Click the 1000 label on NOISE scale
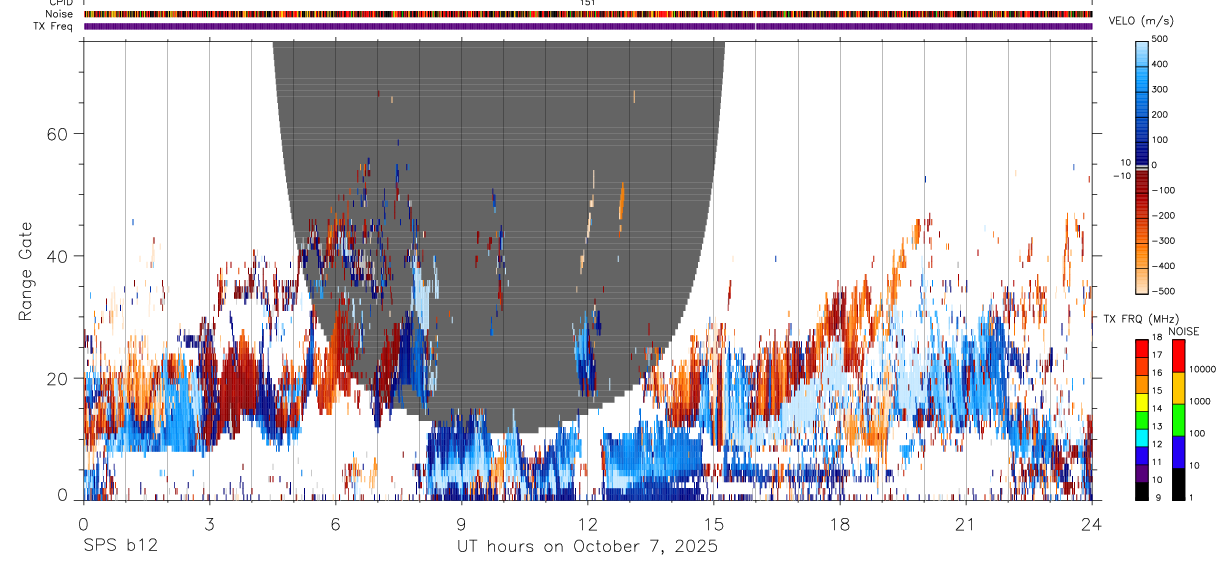 1198,401
